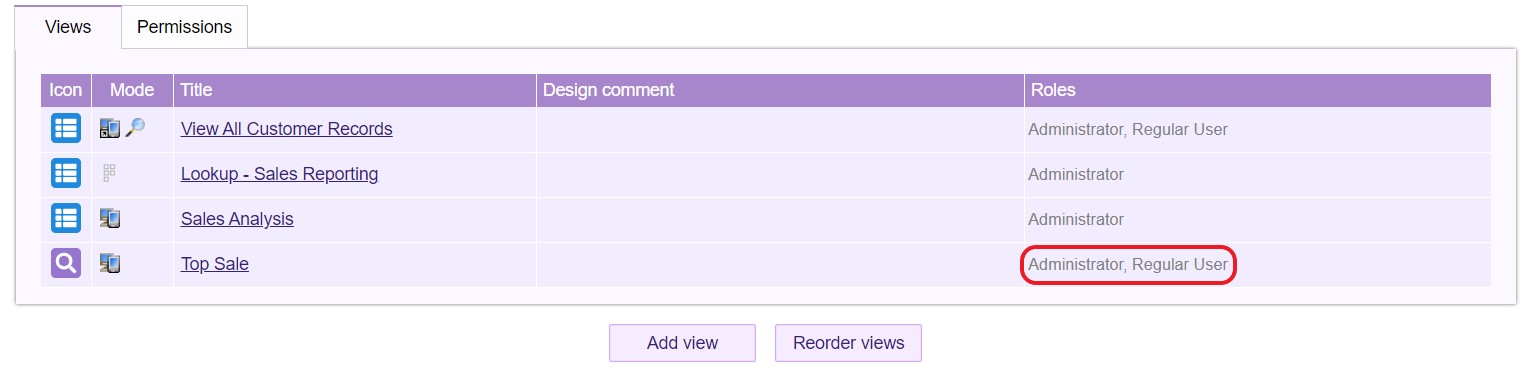Click the device mode icon in first row

point(110,129)
